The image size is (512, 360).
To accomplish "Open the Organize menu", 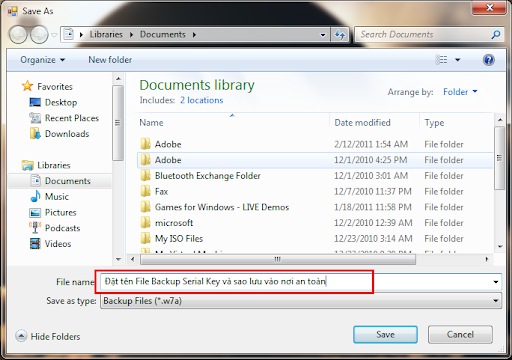I will [x=42, y=60].
